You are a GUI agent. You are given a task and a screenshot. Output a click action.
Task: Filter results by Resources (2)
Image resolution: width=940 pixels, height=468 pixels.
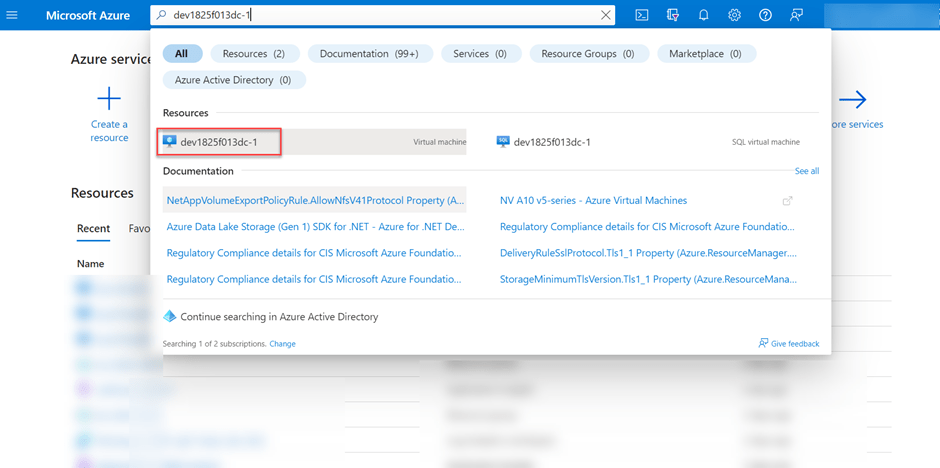254,54
